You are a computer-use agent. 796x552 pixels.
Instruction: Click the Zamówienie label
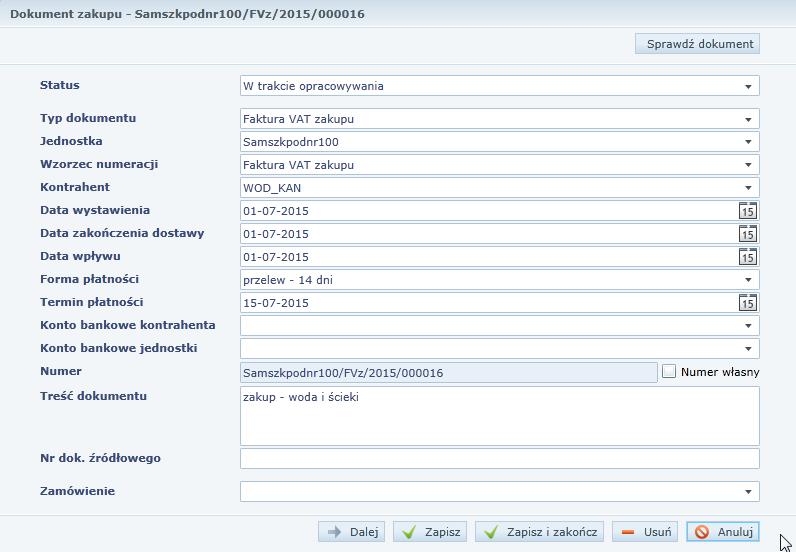point(78,491)
